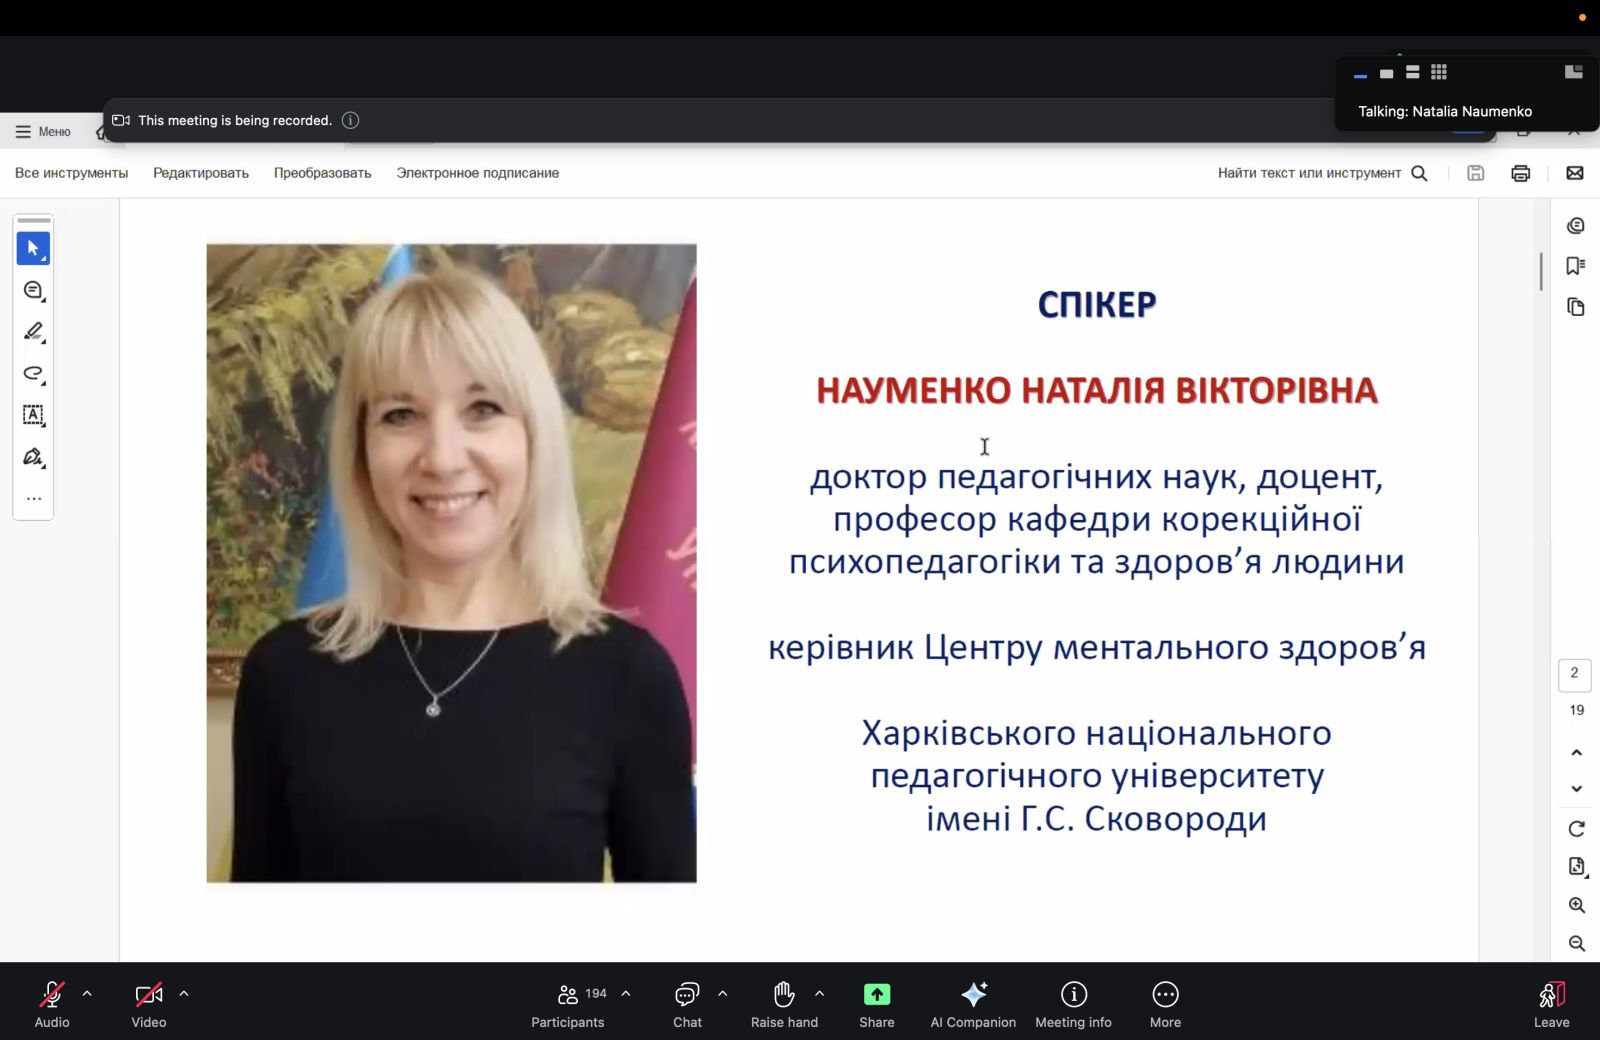
Task: Select the fill and sign pen tool
Action: point(33,456)
